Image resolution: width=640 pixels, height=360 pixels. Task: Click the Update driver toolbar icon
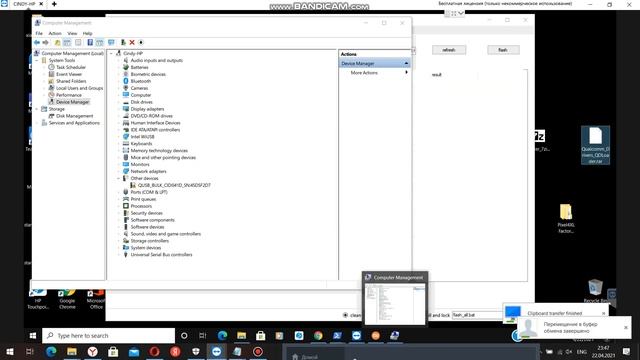(x=123, y=42)
